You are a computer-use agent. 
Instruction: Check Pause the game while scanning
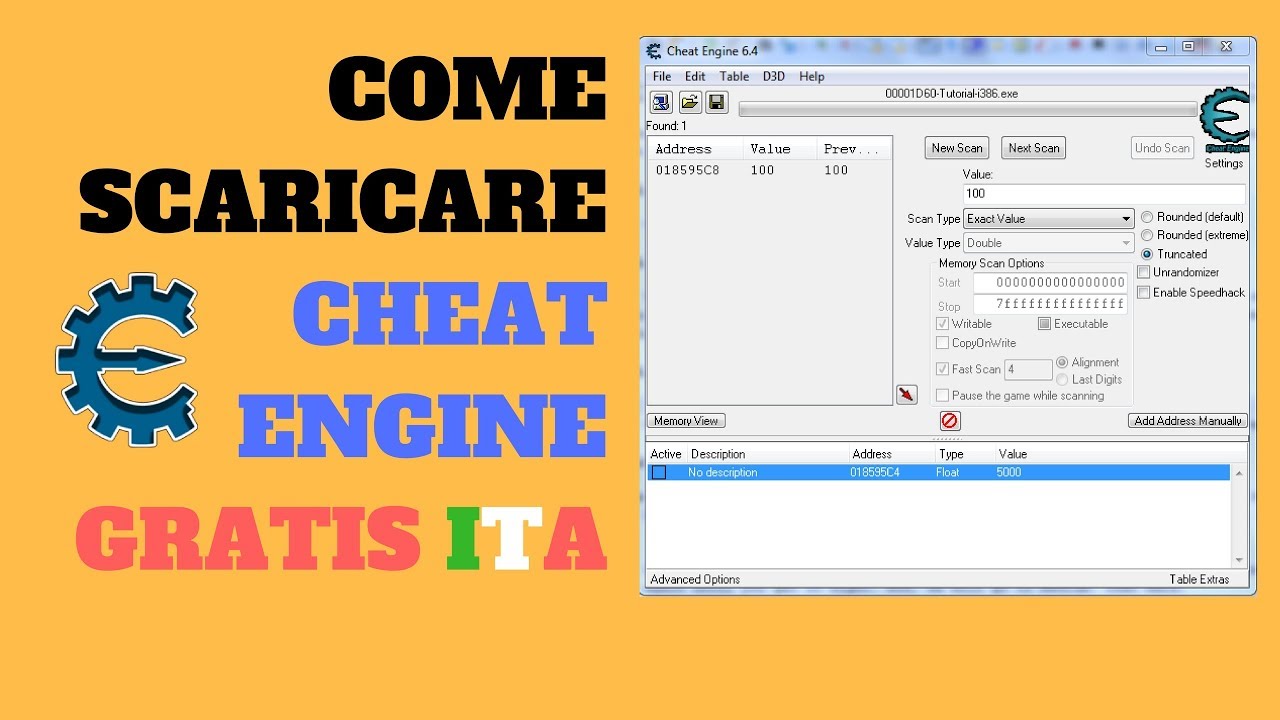(x=942, y=396)
